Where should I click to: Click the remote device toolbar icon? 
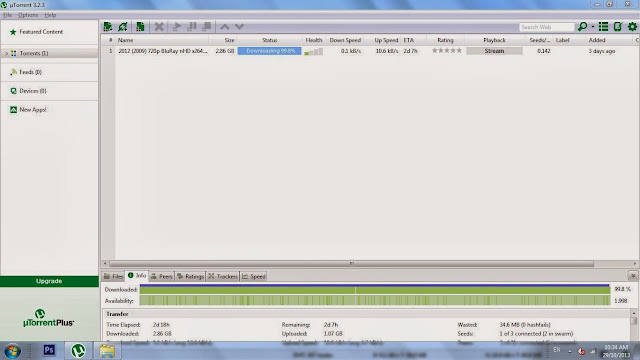[618, 27]
